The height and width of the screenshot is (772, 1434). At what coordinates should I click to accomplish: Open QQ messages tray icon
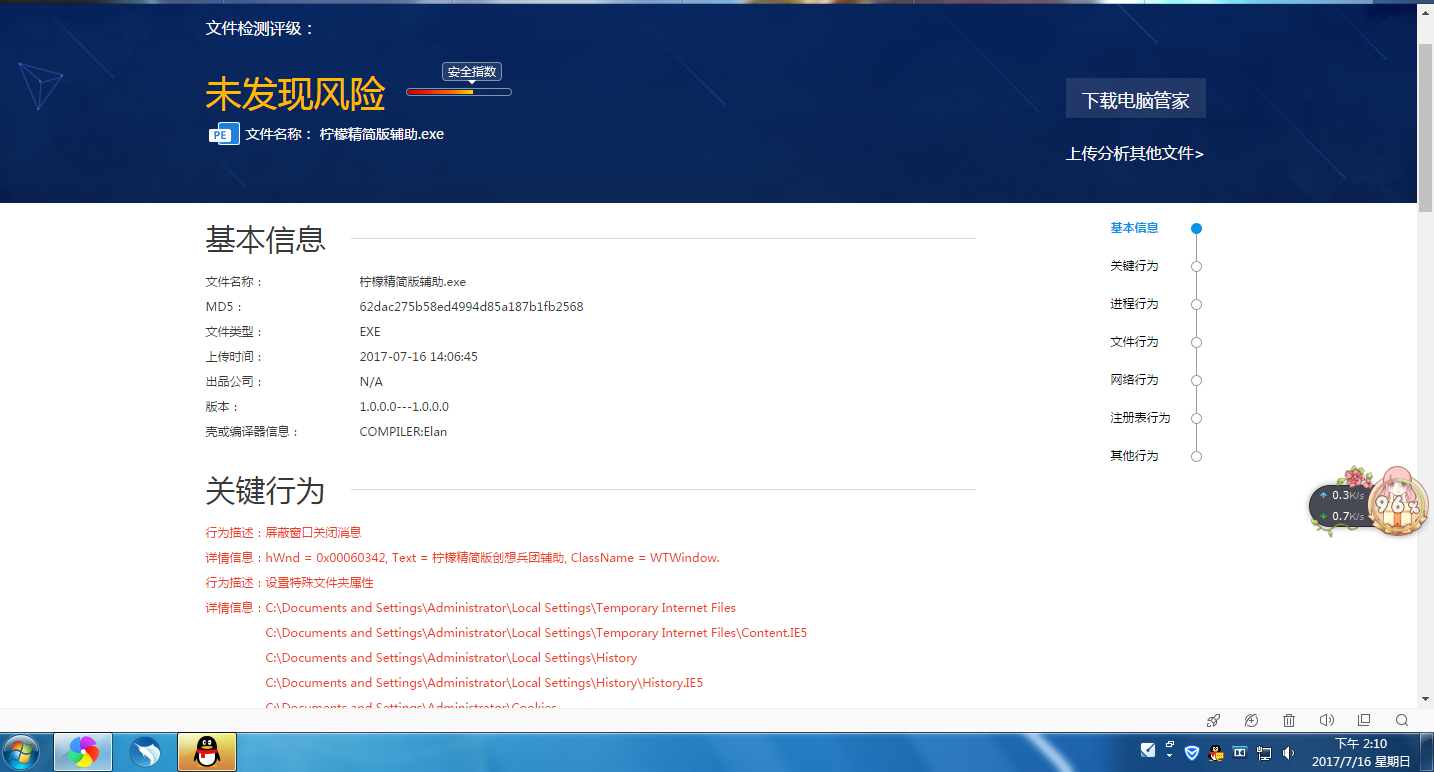(1216, 752)
